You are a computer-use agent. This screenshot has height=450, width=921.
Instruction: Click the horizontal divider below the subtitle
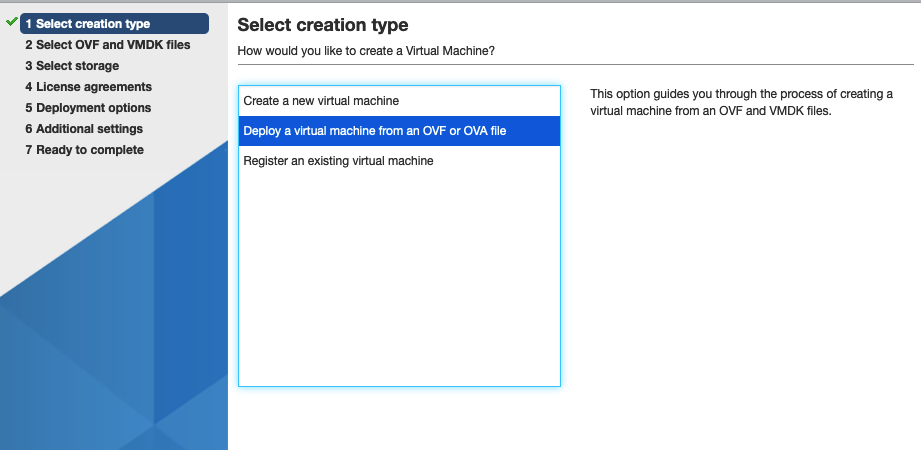point(575,64)
